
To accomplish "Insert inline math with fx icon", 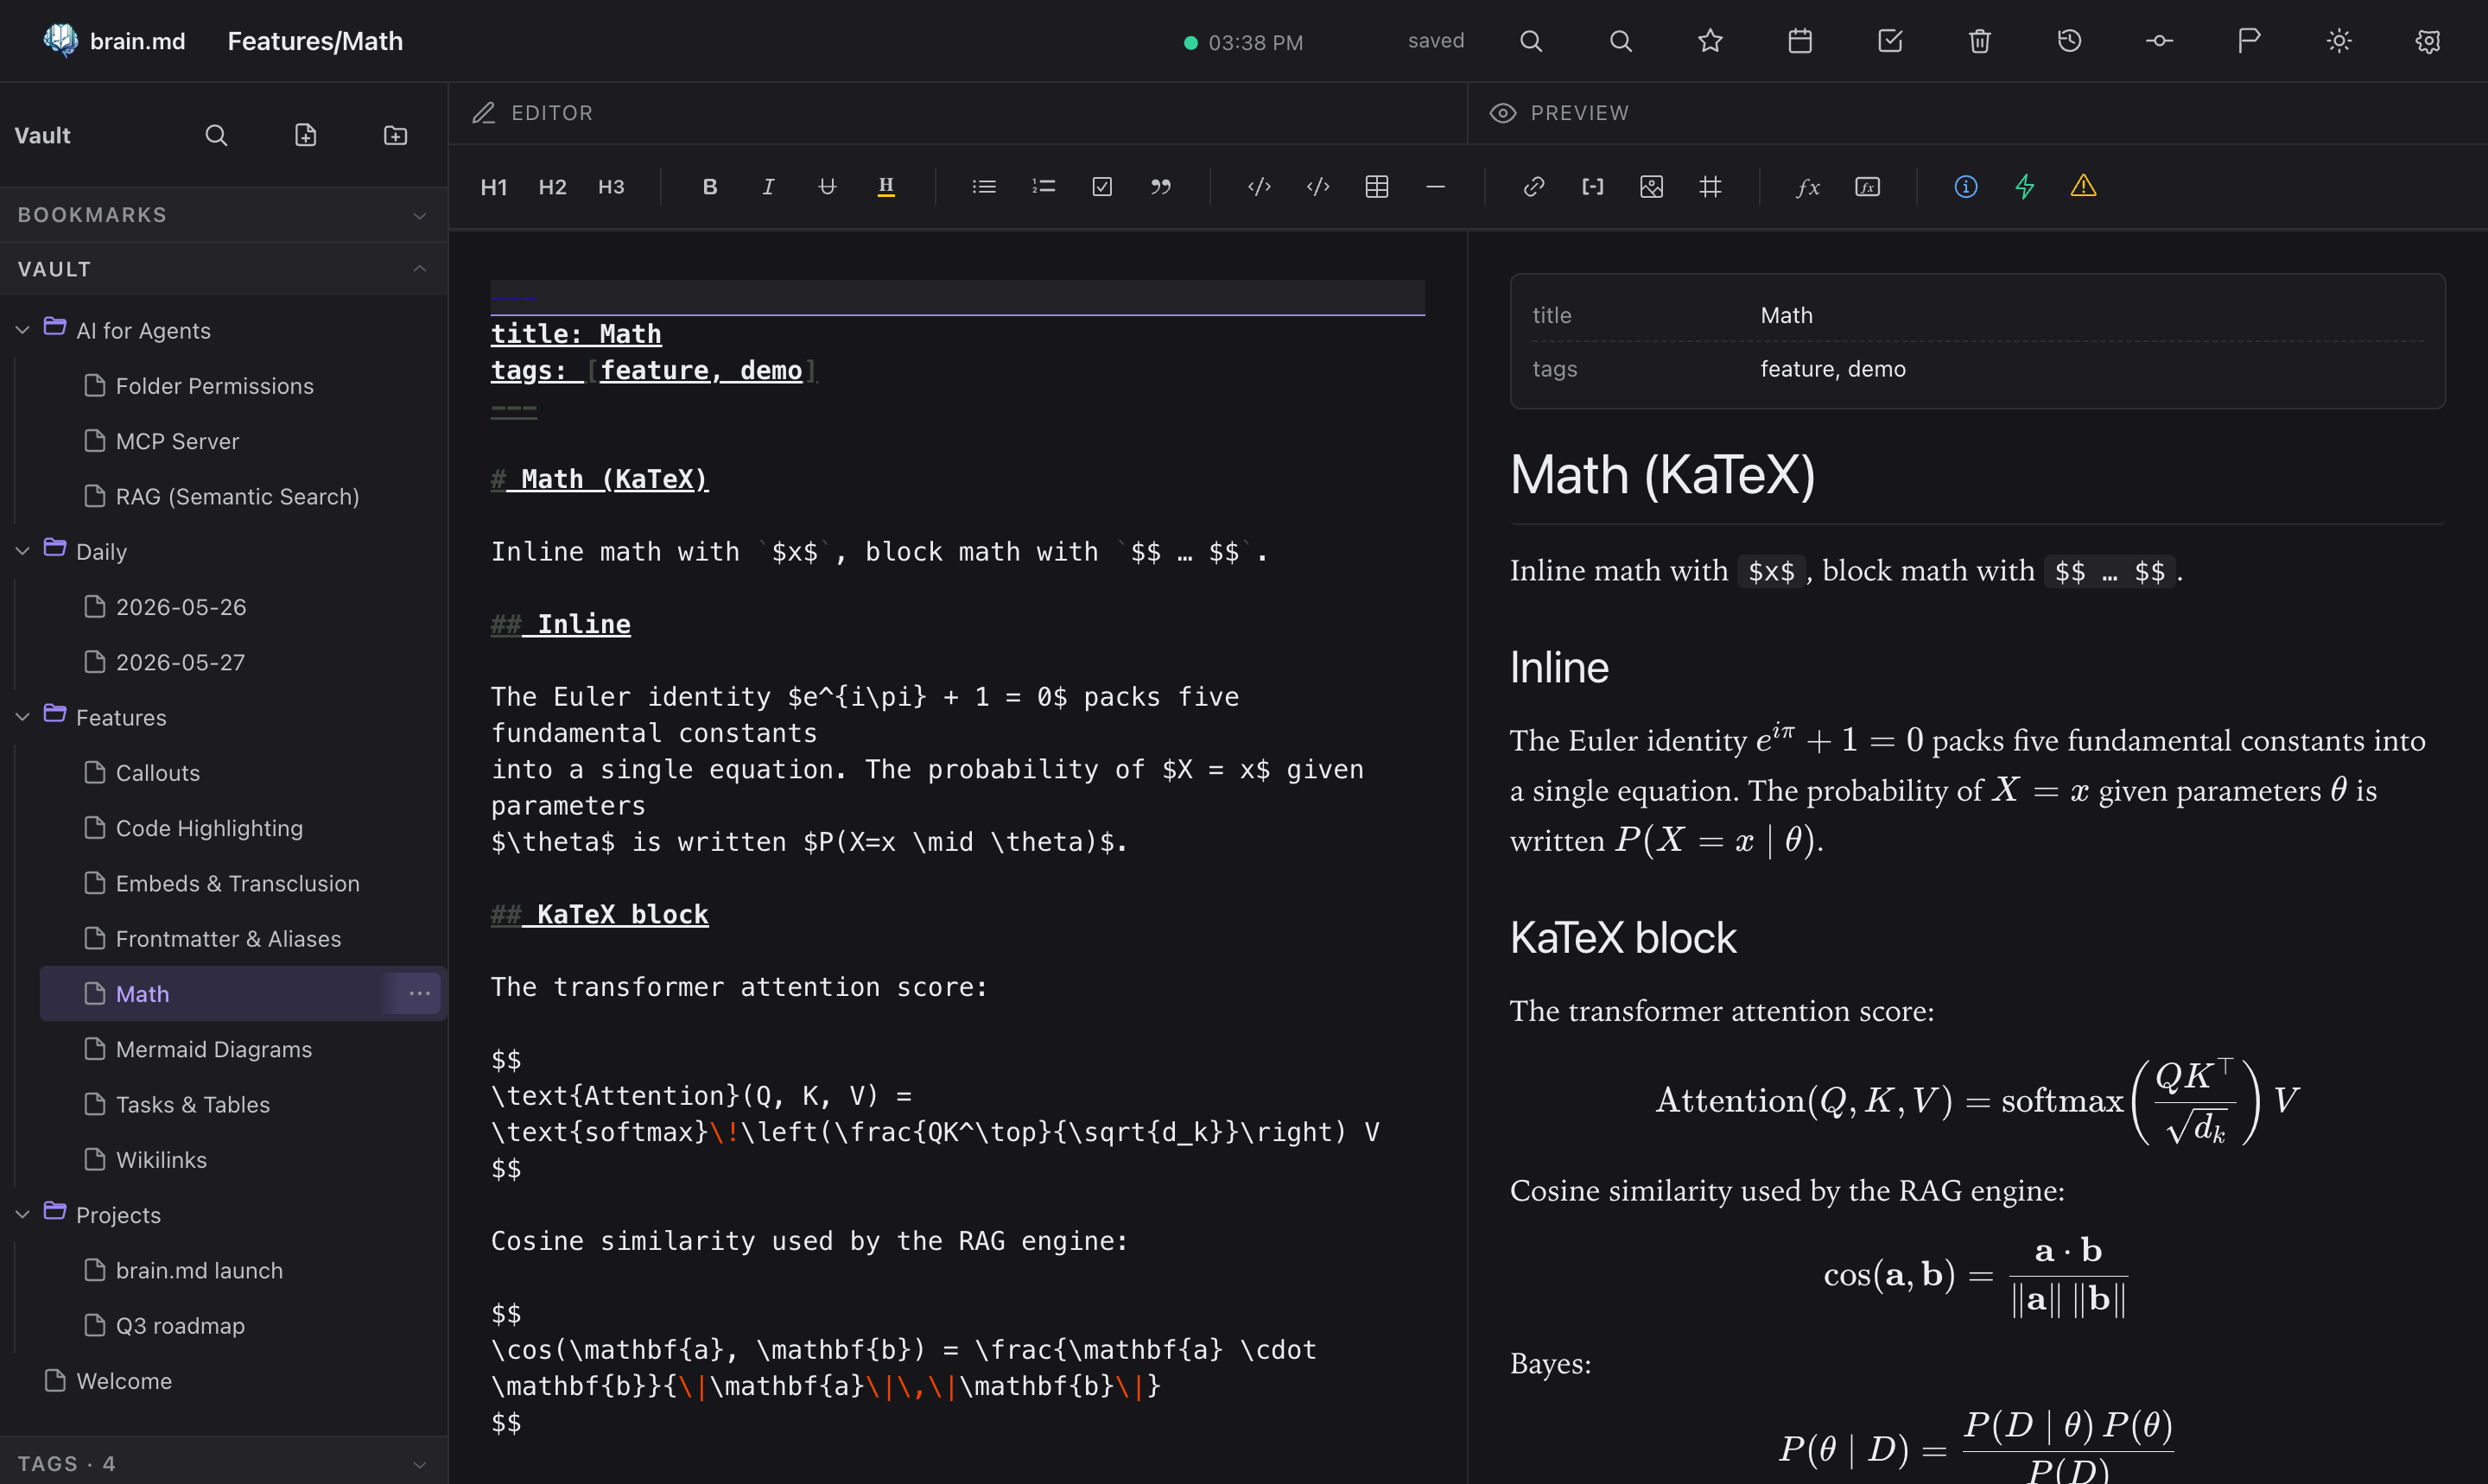I will tap(1808, 187).
